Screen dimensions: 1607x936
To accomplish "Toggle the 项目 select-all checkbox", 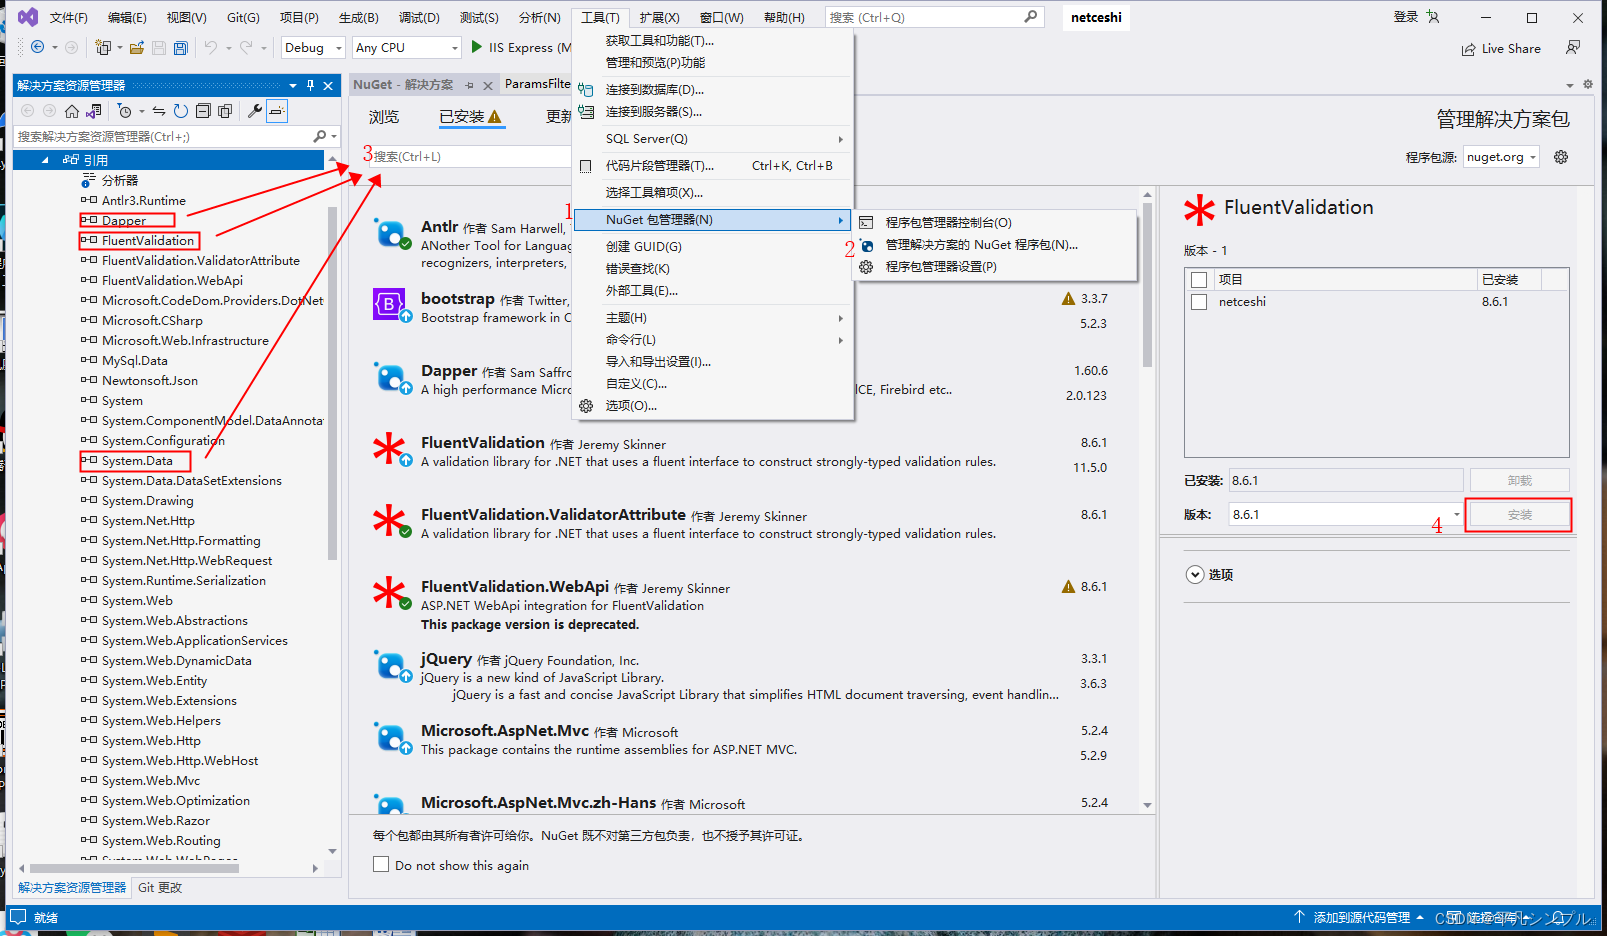I will (x=1199, y=279).
